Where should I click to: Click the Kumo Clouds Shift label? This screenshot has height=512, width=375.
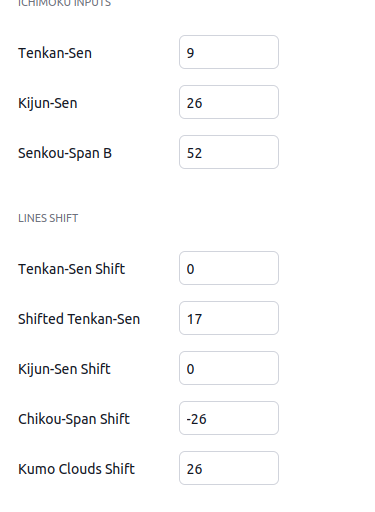pos(76,469)
